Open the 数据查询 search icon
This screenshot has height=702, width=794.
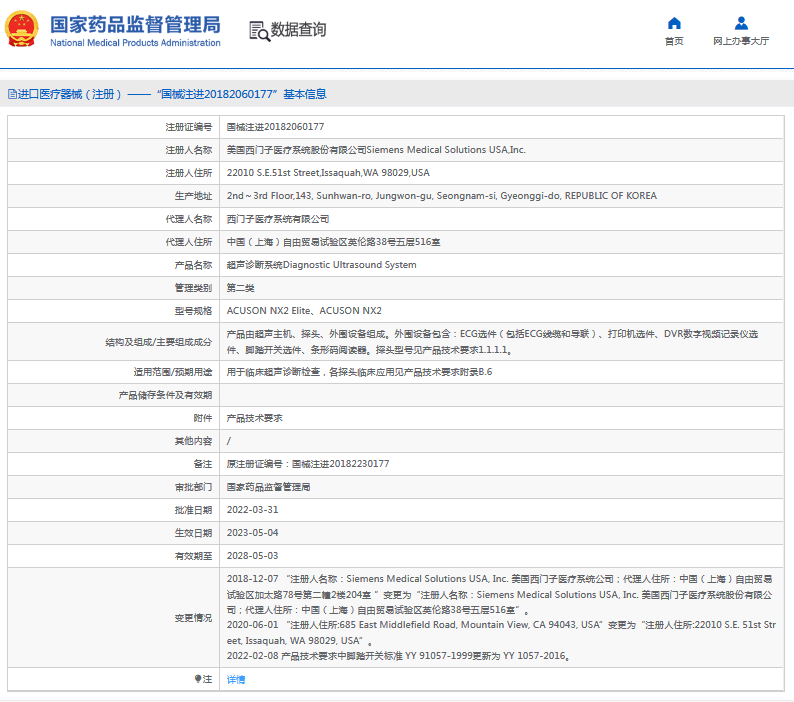coord(260,31)
